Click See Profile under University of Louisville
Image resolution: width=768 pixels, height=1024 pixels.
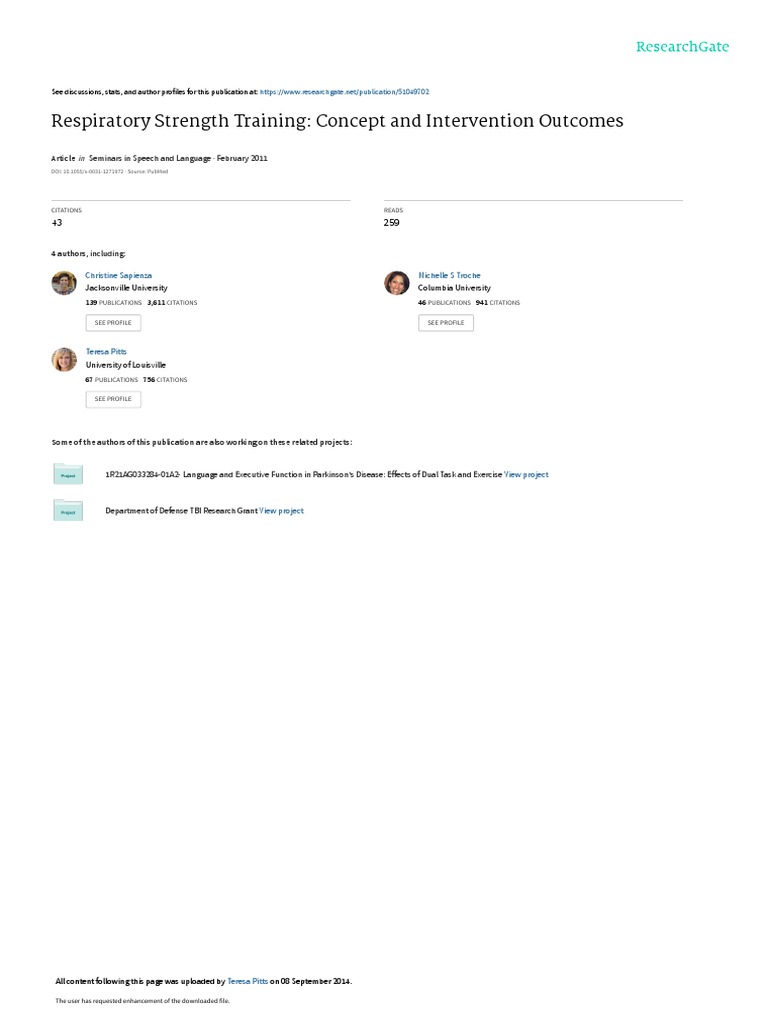point(113,399)
